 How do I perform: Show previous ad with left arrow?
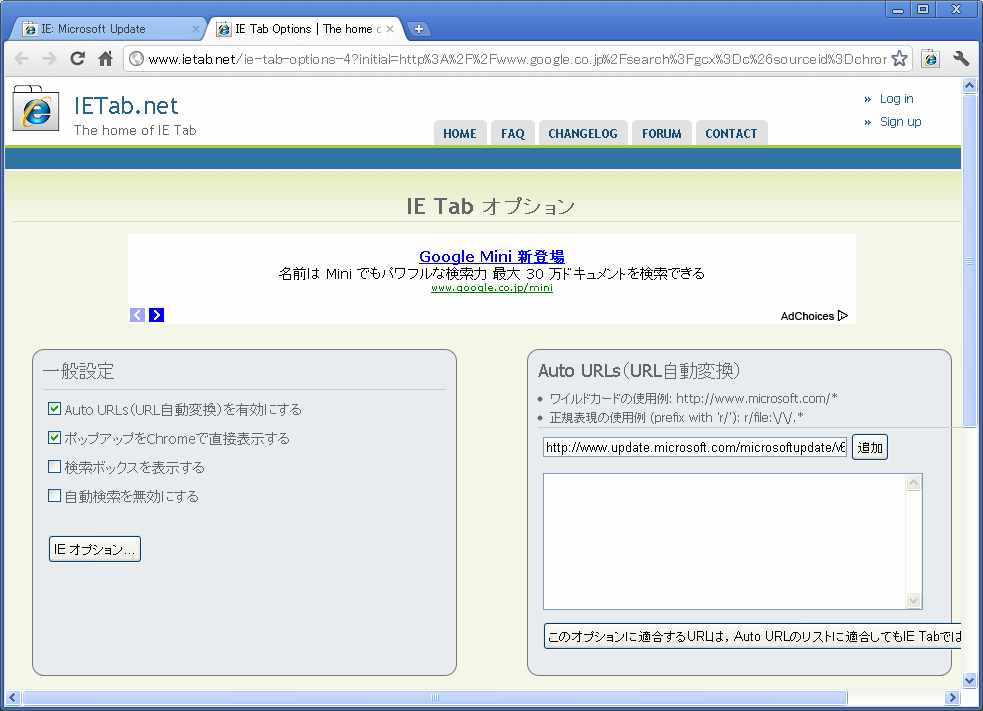pyautogui.click(x=137, y=315)
